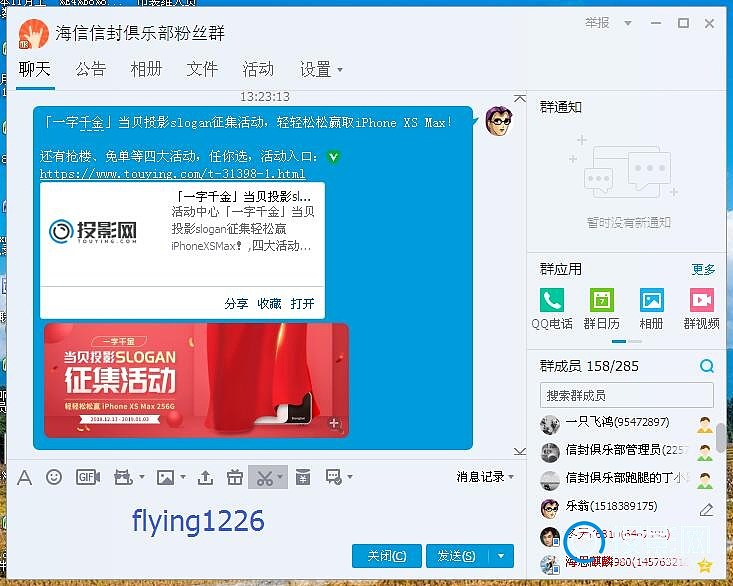Select member 信封俱乐部跑腿的丁小
733x586 pixels.
[x=626, y=480]
